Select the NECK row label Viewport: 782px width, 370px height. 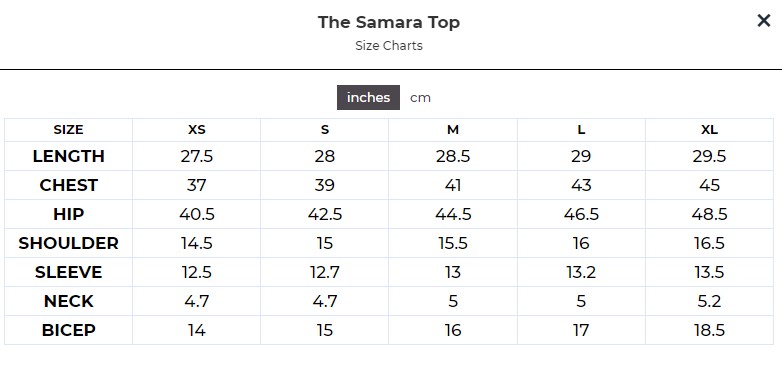[68, 301]
